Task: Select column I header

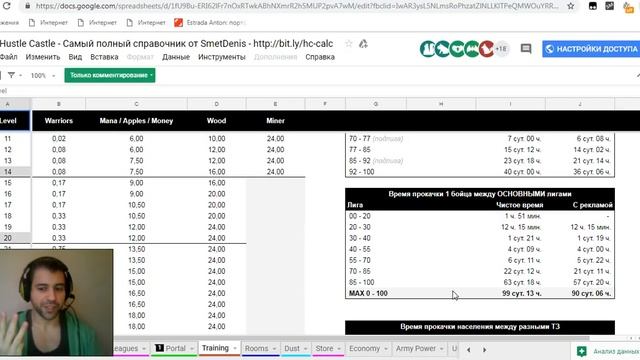Action: click(510, 104)
